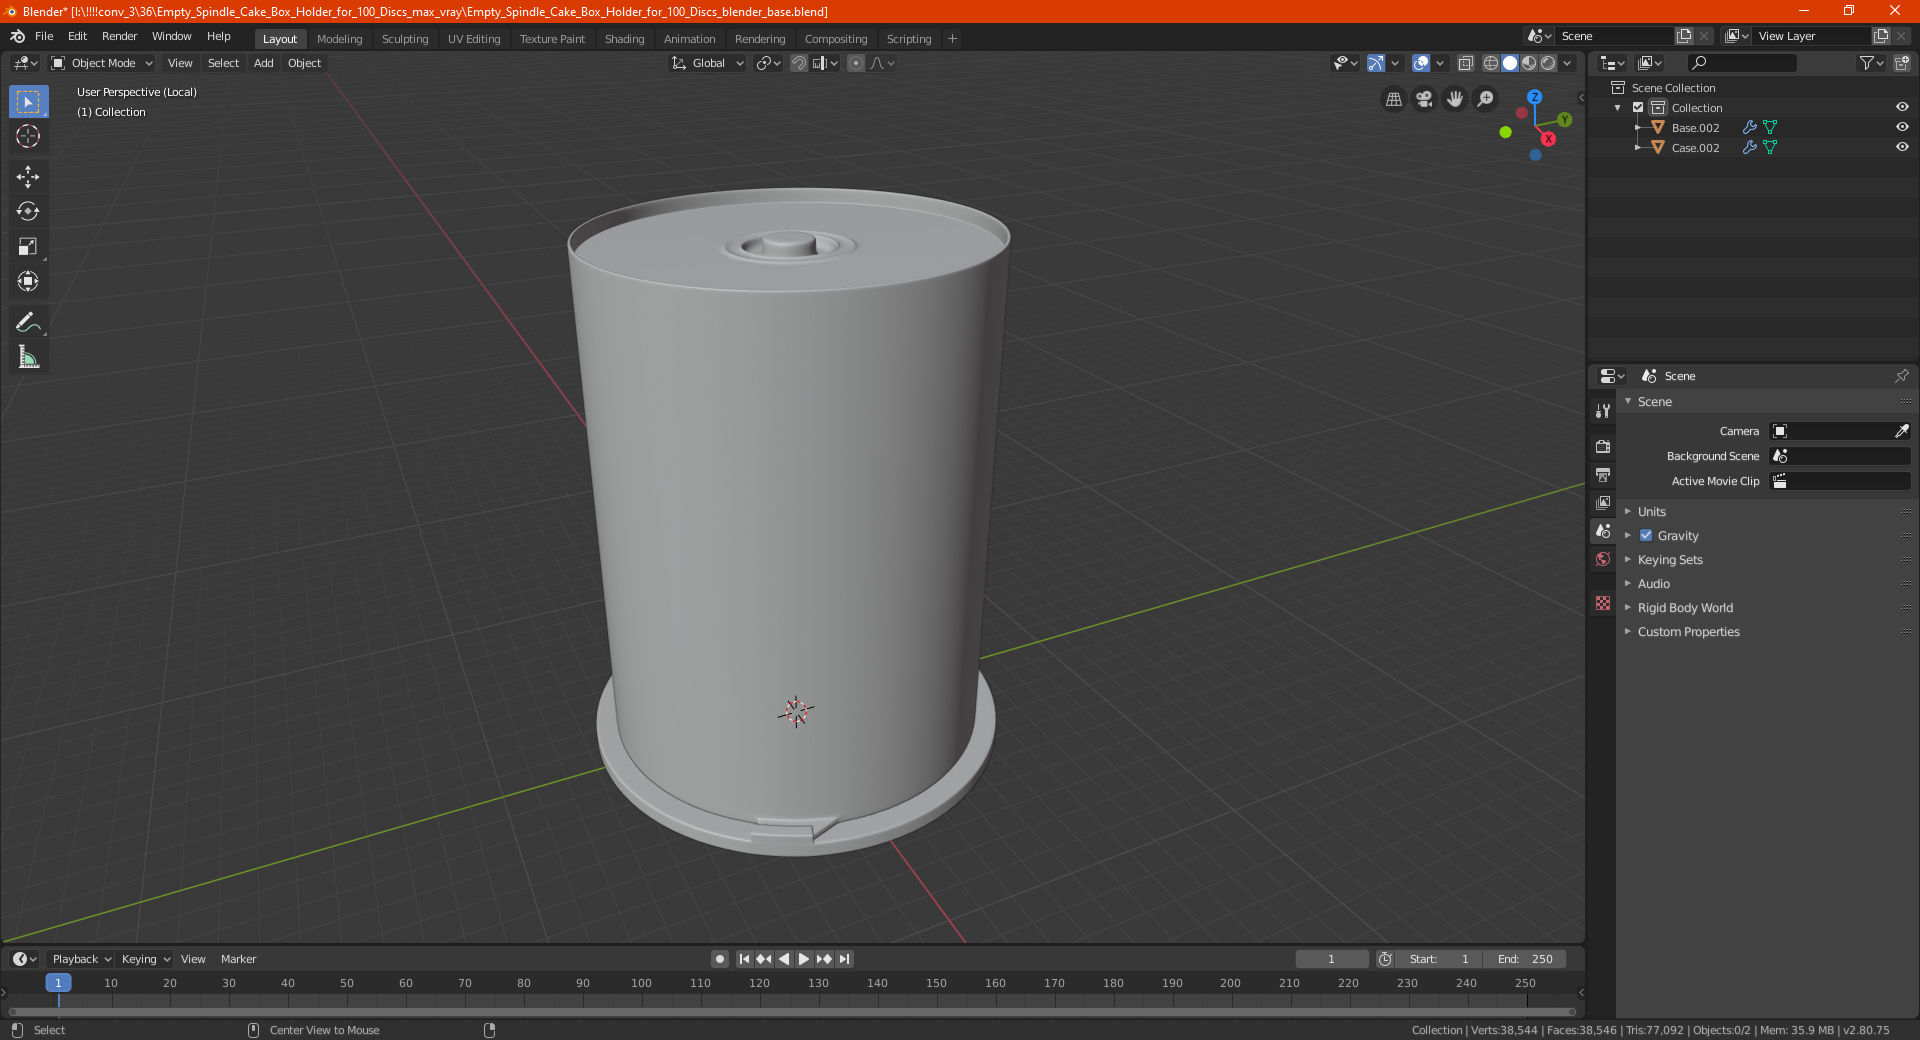Open the Playback popover in the timeline

pyautogui.click(x=81, y=959)
